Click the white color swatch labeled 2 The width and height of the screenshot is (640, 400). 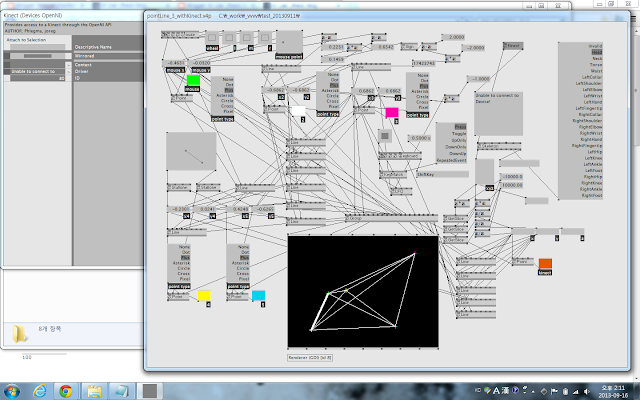298,111
